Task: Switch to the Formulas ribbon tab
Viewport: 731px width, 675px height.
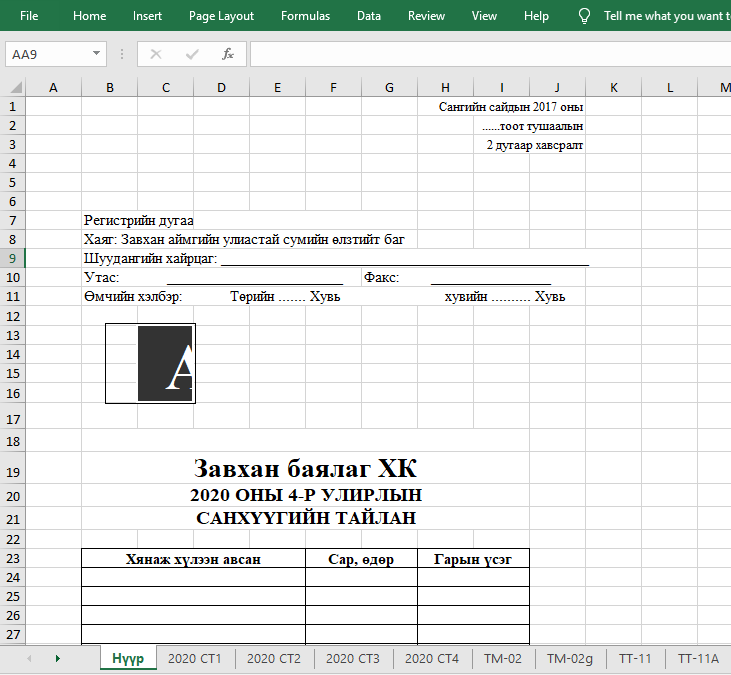Action: coord(305,16)
